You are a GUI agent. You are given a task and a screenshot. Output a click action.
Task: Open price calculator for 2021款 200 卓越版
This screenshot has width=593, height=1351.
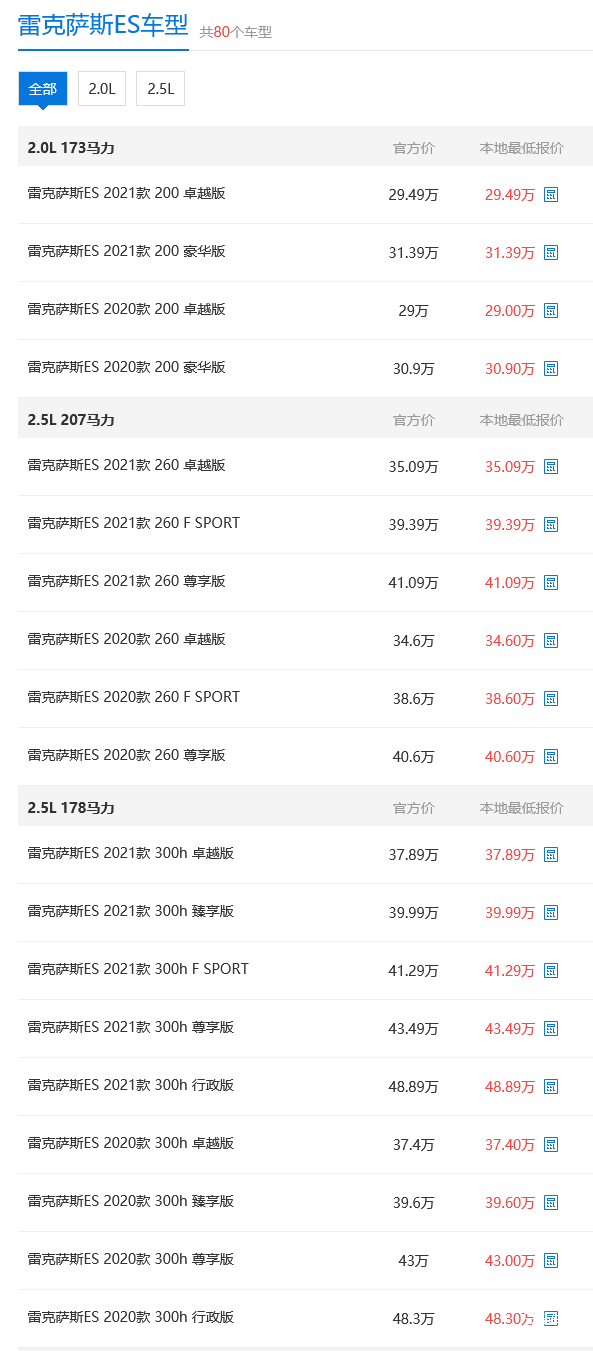tap(551, 195)
